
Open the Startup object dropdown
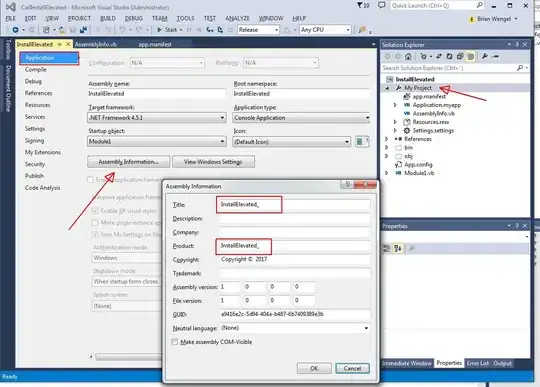click(157, 142)
